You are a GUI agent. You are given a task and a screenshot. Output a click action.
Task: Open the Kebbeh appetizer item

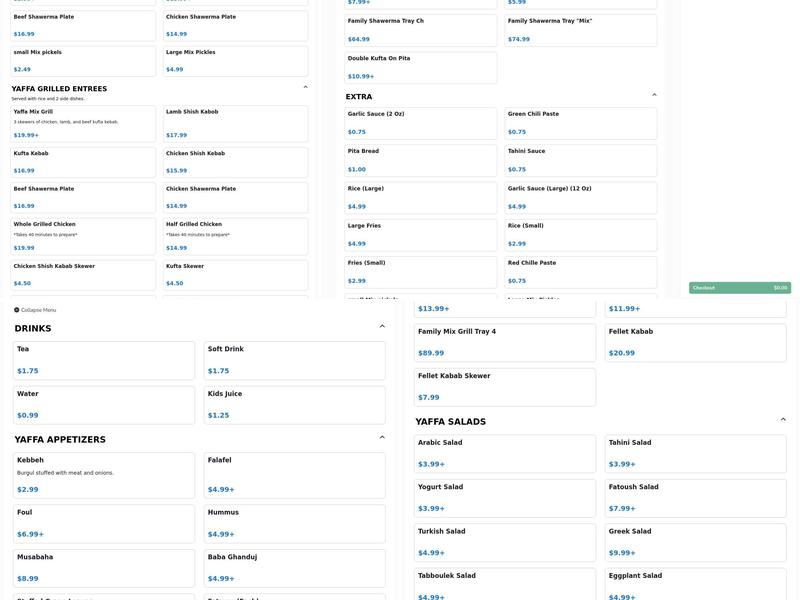(103, 476)
